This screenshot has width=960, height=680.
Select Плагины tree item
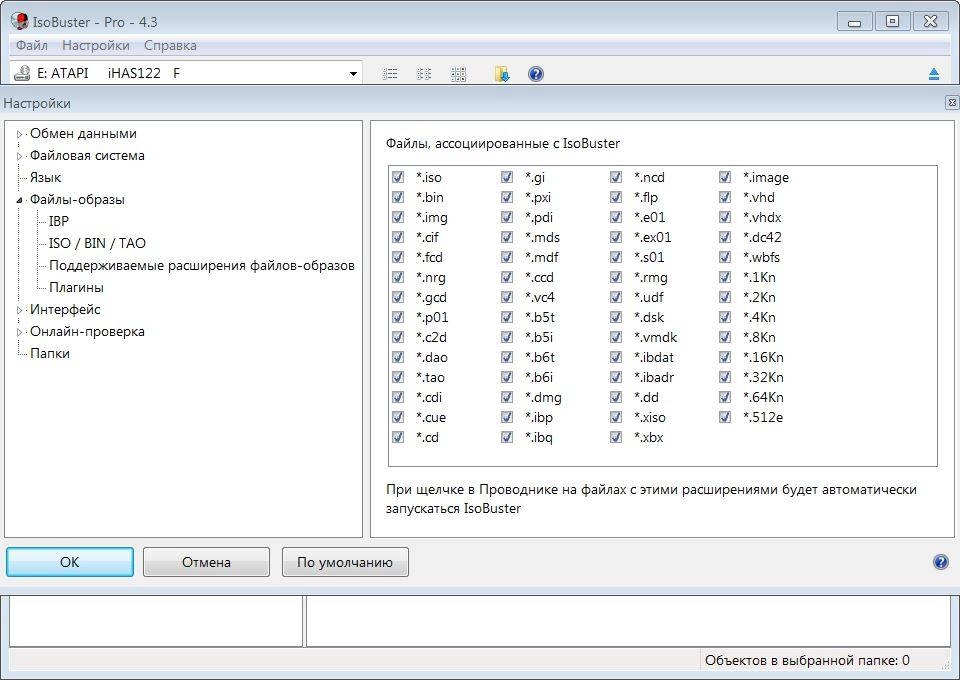point(77,287)
